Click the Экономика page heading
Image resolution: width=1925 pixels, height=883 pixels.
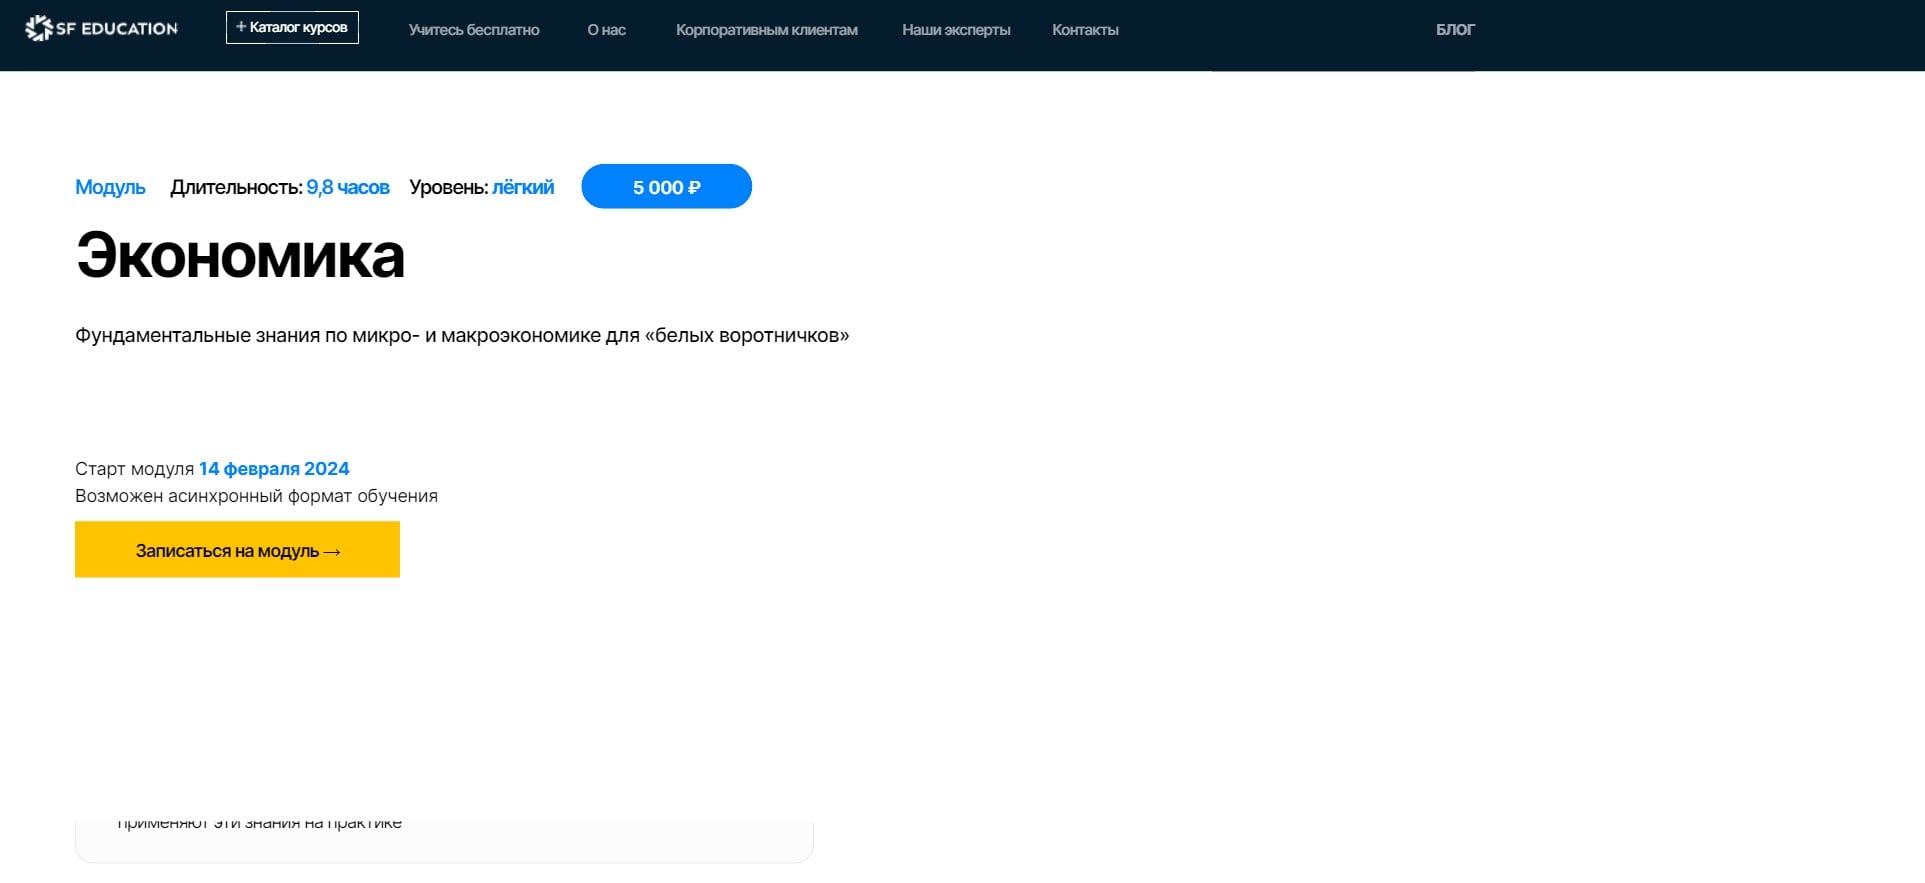[x=240, y=256]
